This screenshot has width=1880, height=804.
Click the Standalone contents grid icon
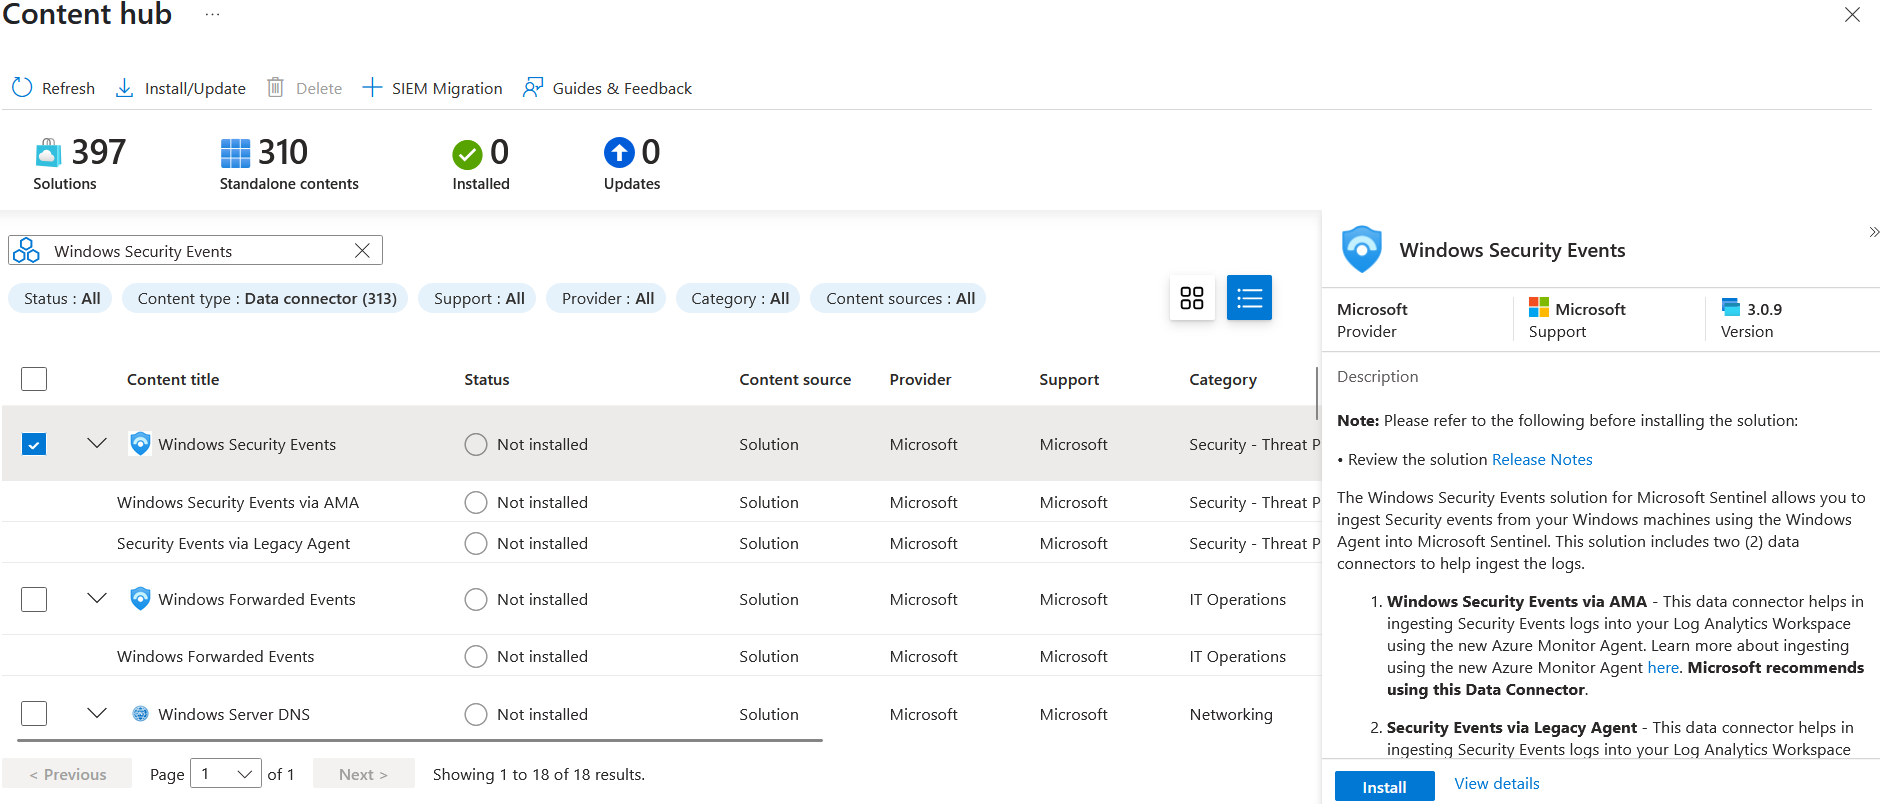click(x=235, y=153)
